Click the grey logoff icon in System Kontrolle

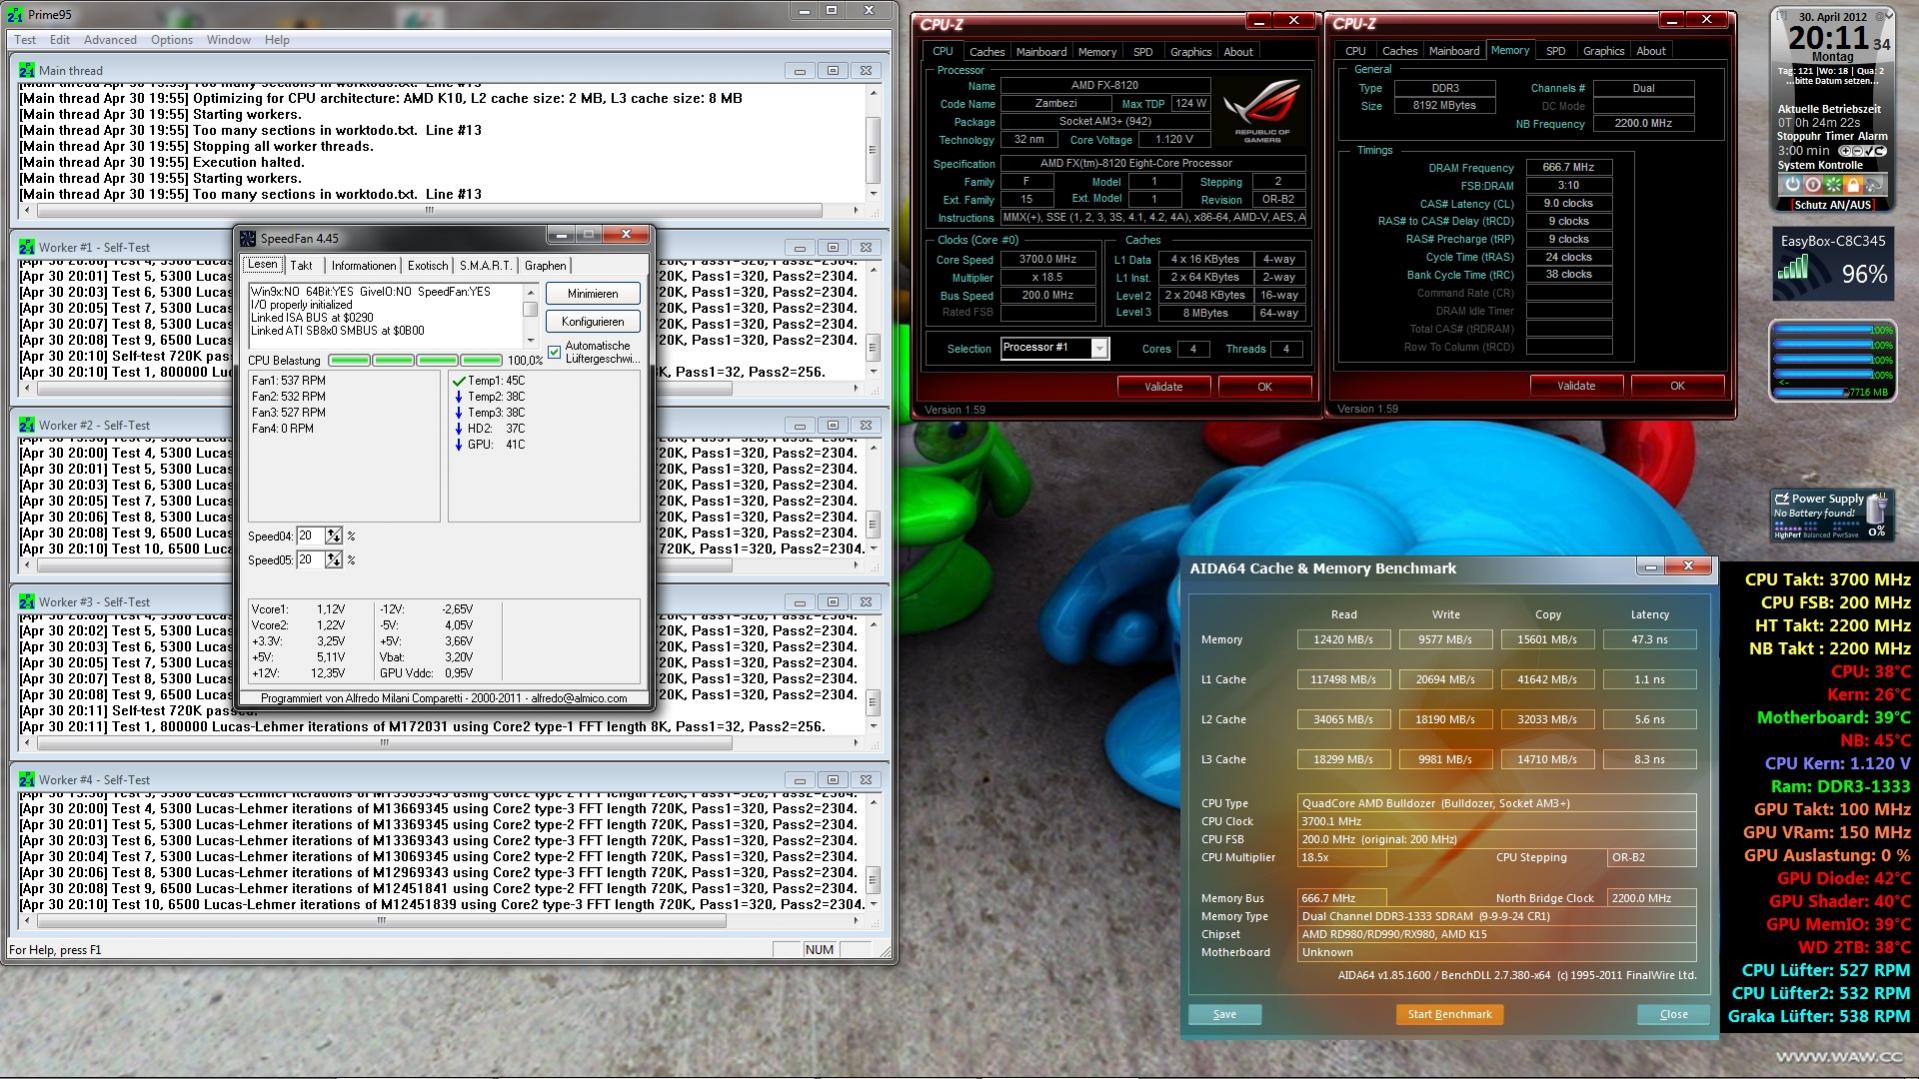(1874, 185)
